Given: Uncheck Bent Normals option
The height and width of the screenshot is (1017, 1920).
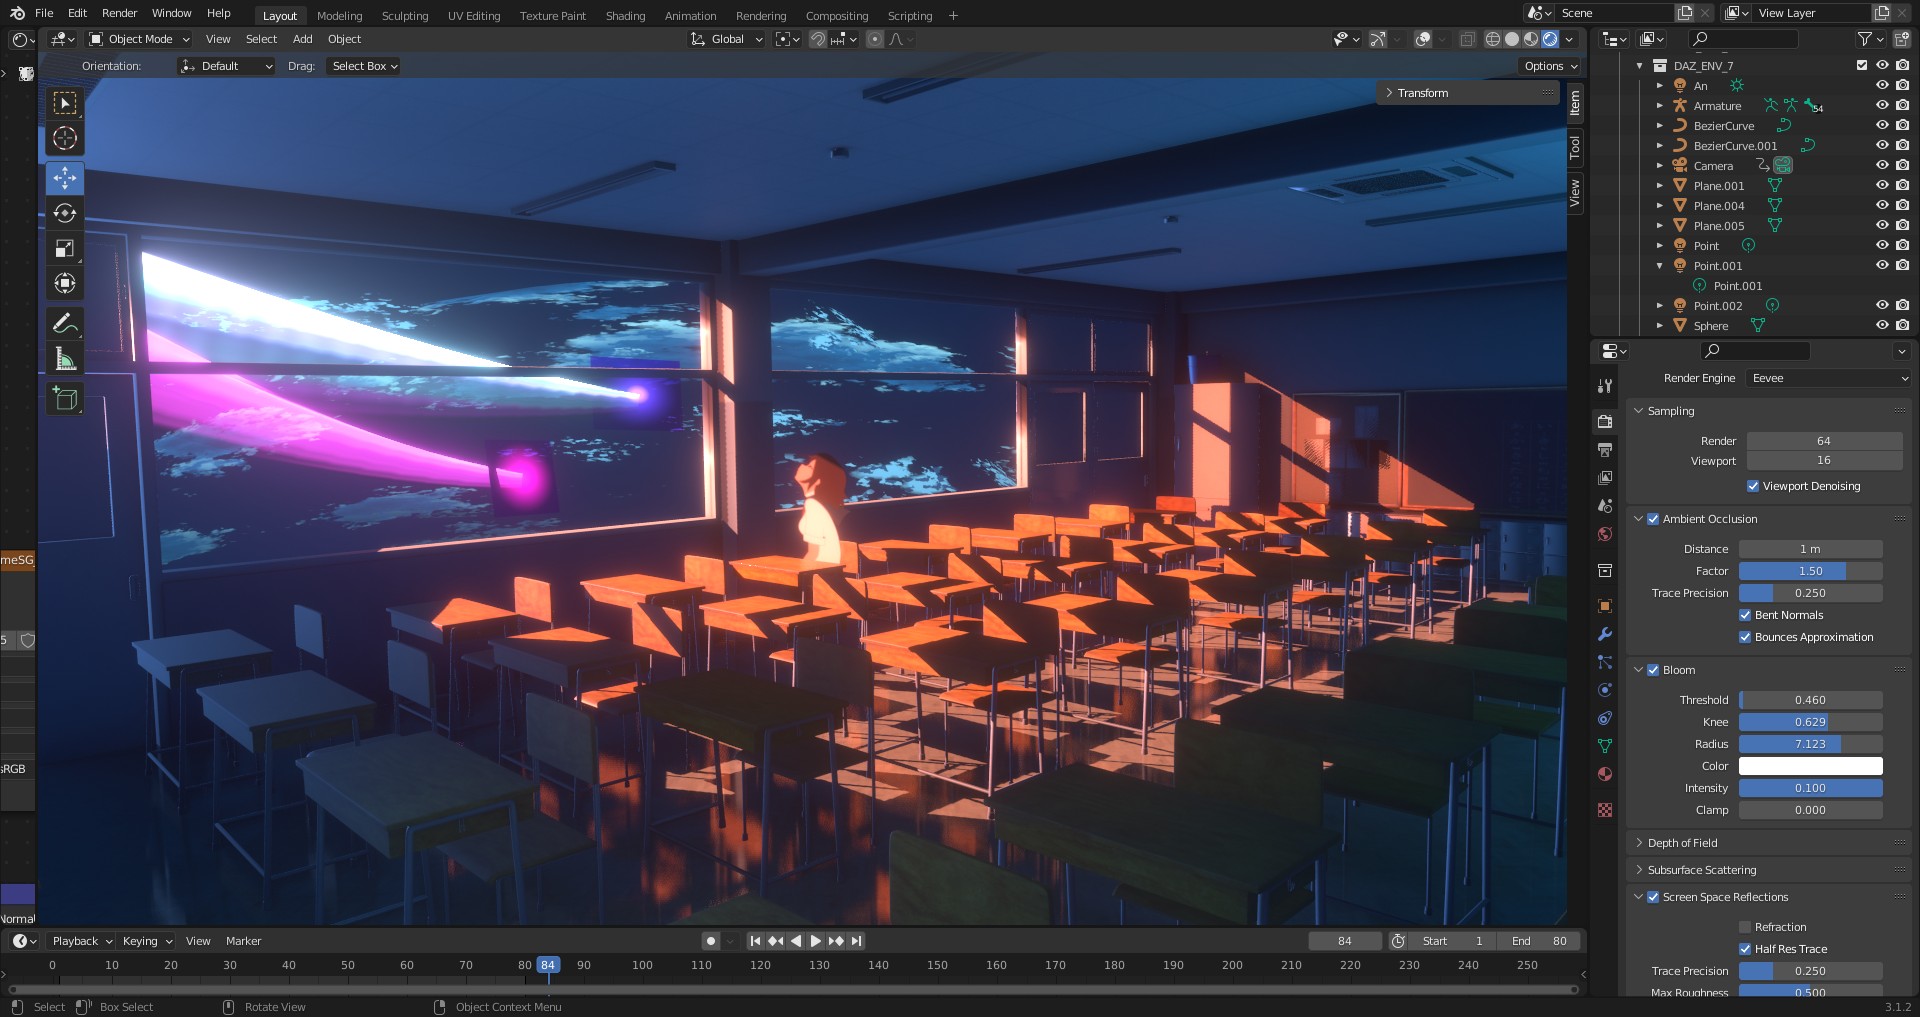Looking at the screenshot, I should [1745, 615].
